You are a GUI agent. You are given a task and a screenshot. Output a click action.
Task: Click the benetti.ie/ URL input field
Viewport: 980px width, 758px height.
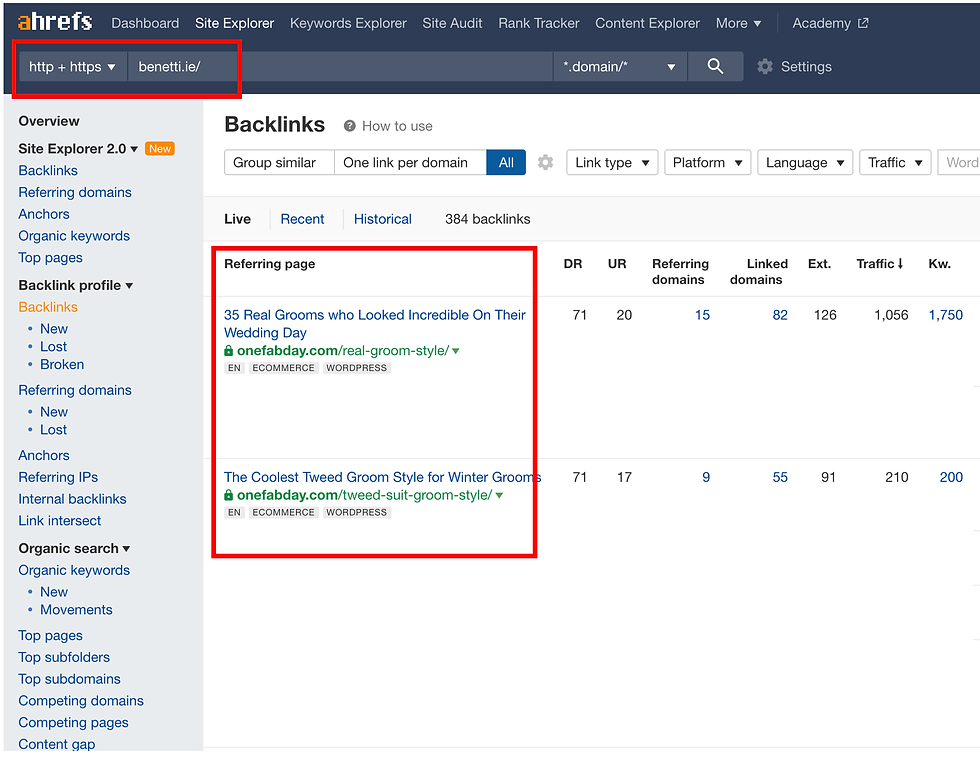pos(340,66)
